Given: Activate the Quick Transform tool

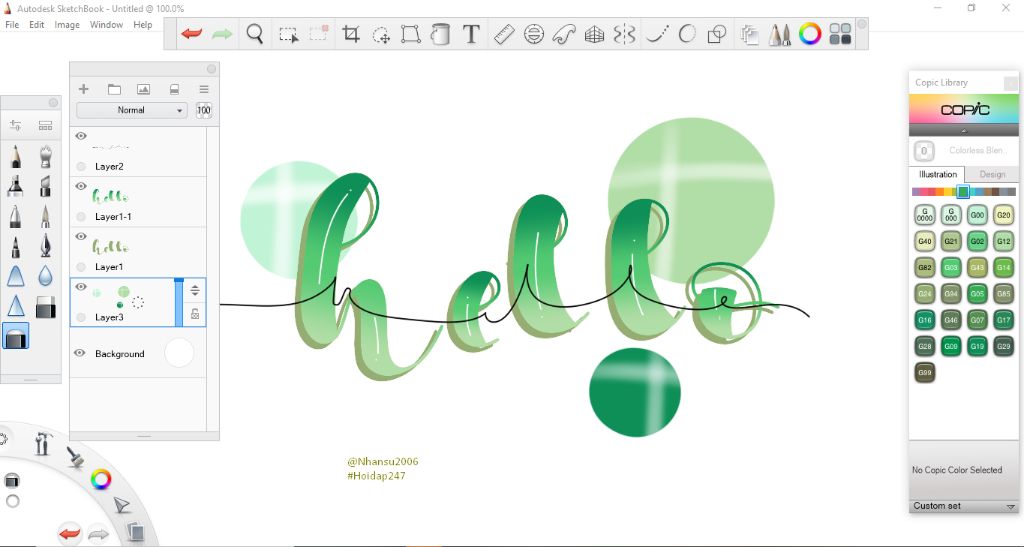Looking at the screenshot, I should coord(381,35).
